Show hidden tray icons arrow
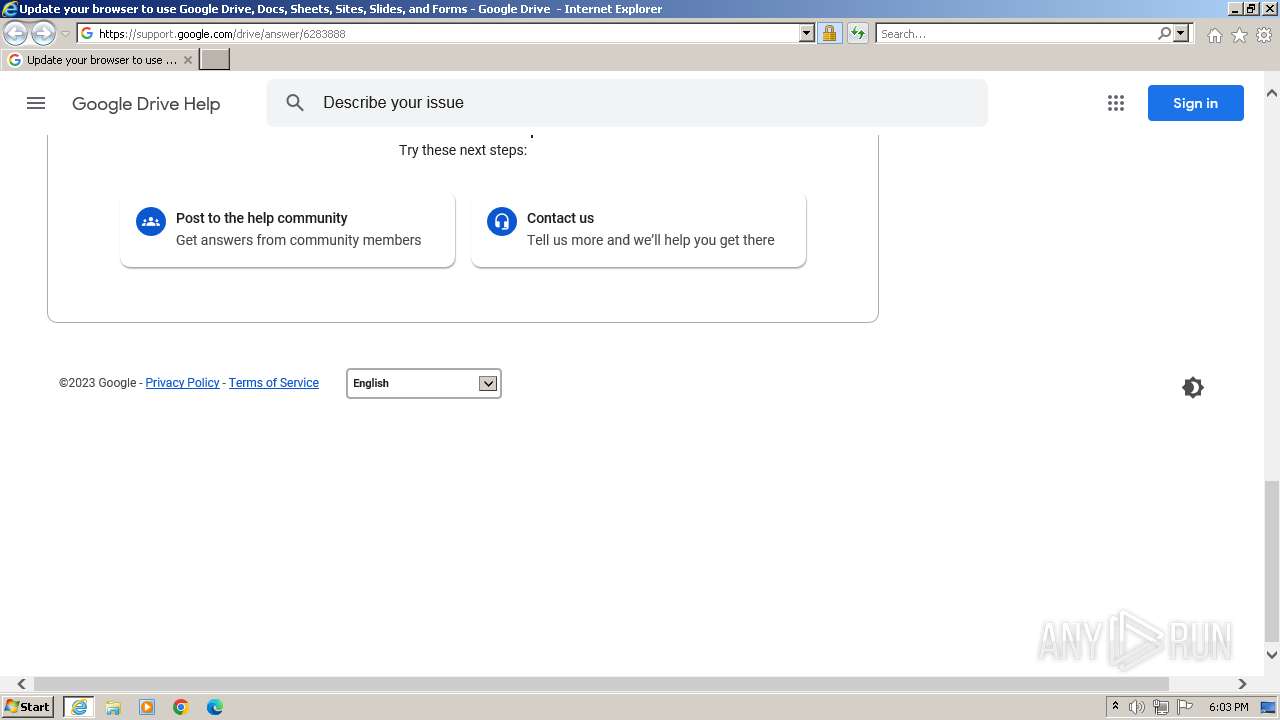 coord(1115,707)
